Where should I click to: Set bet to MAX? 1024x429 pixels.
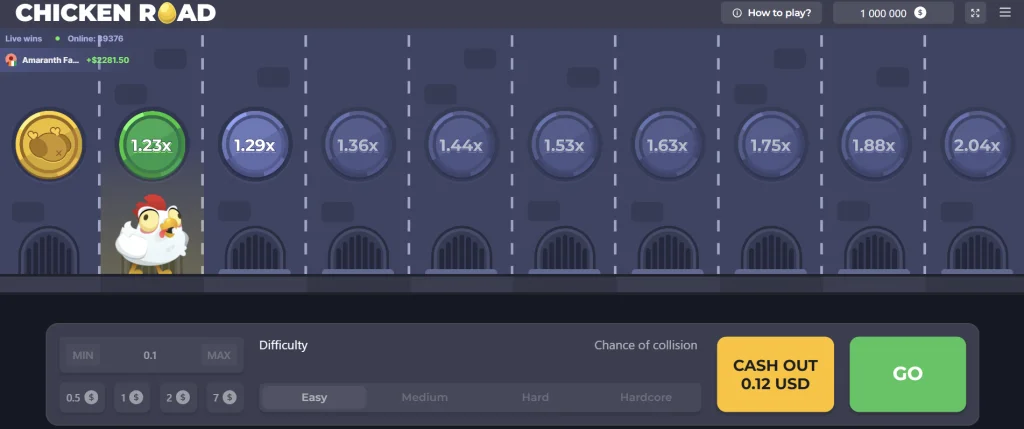click(219, 355)
